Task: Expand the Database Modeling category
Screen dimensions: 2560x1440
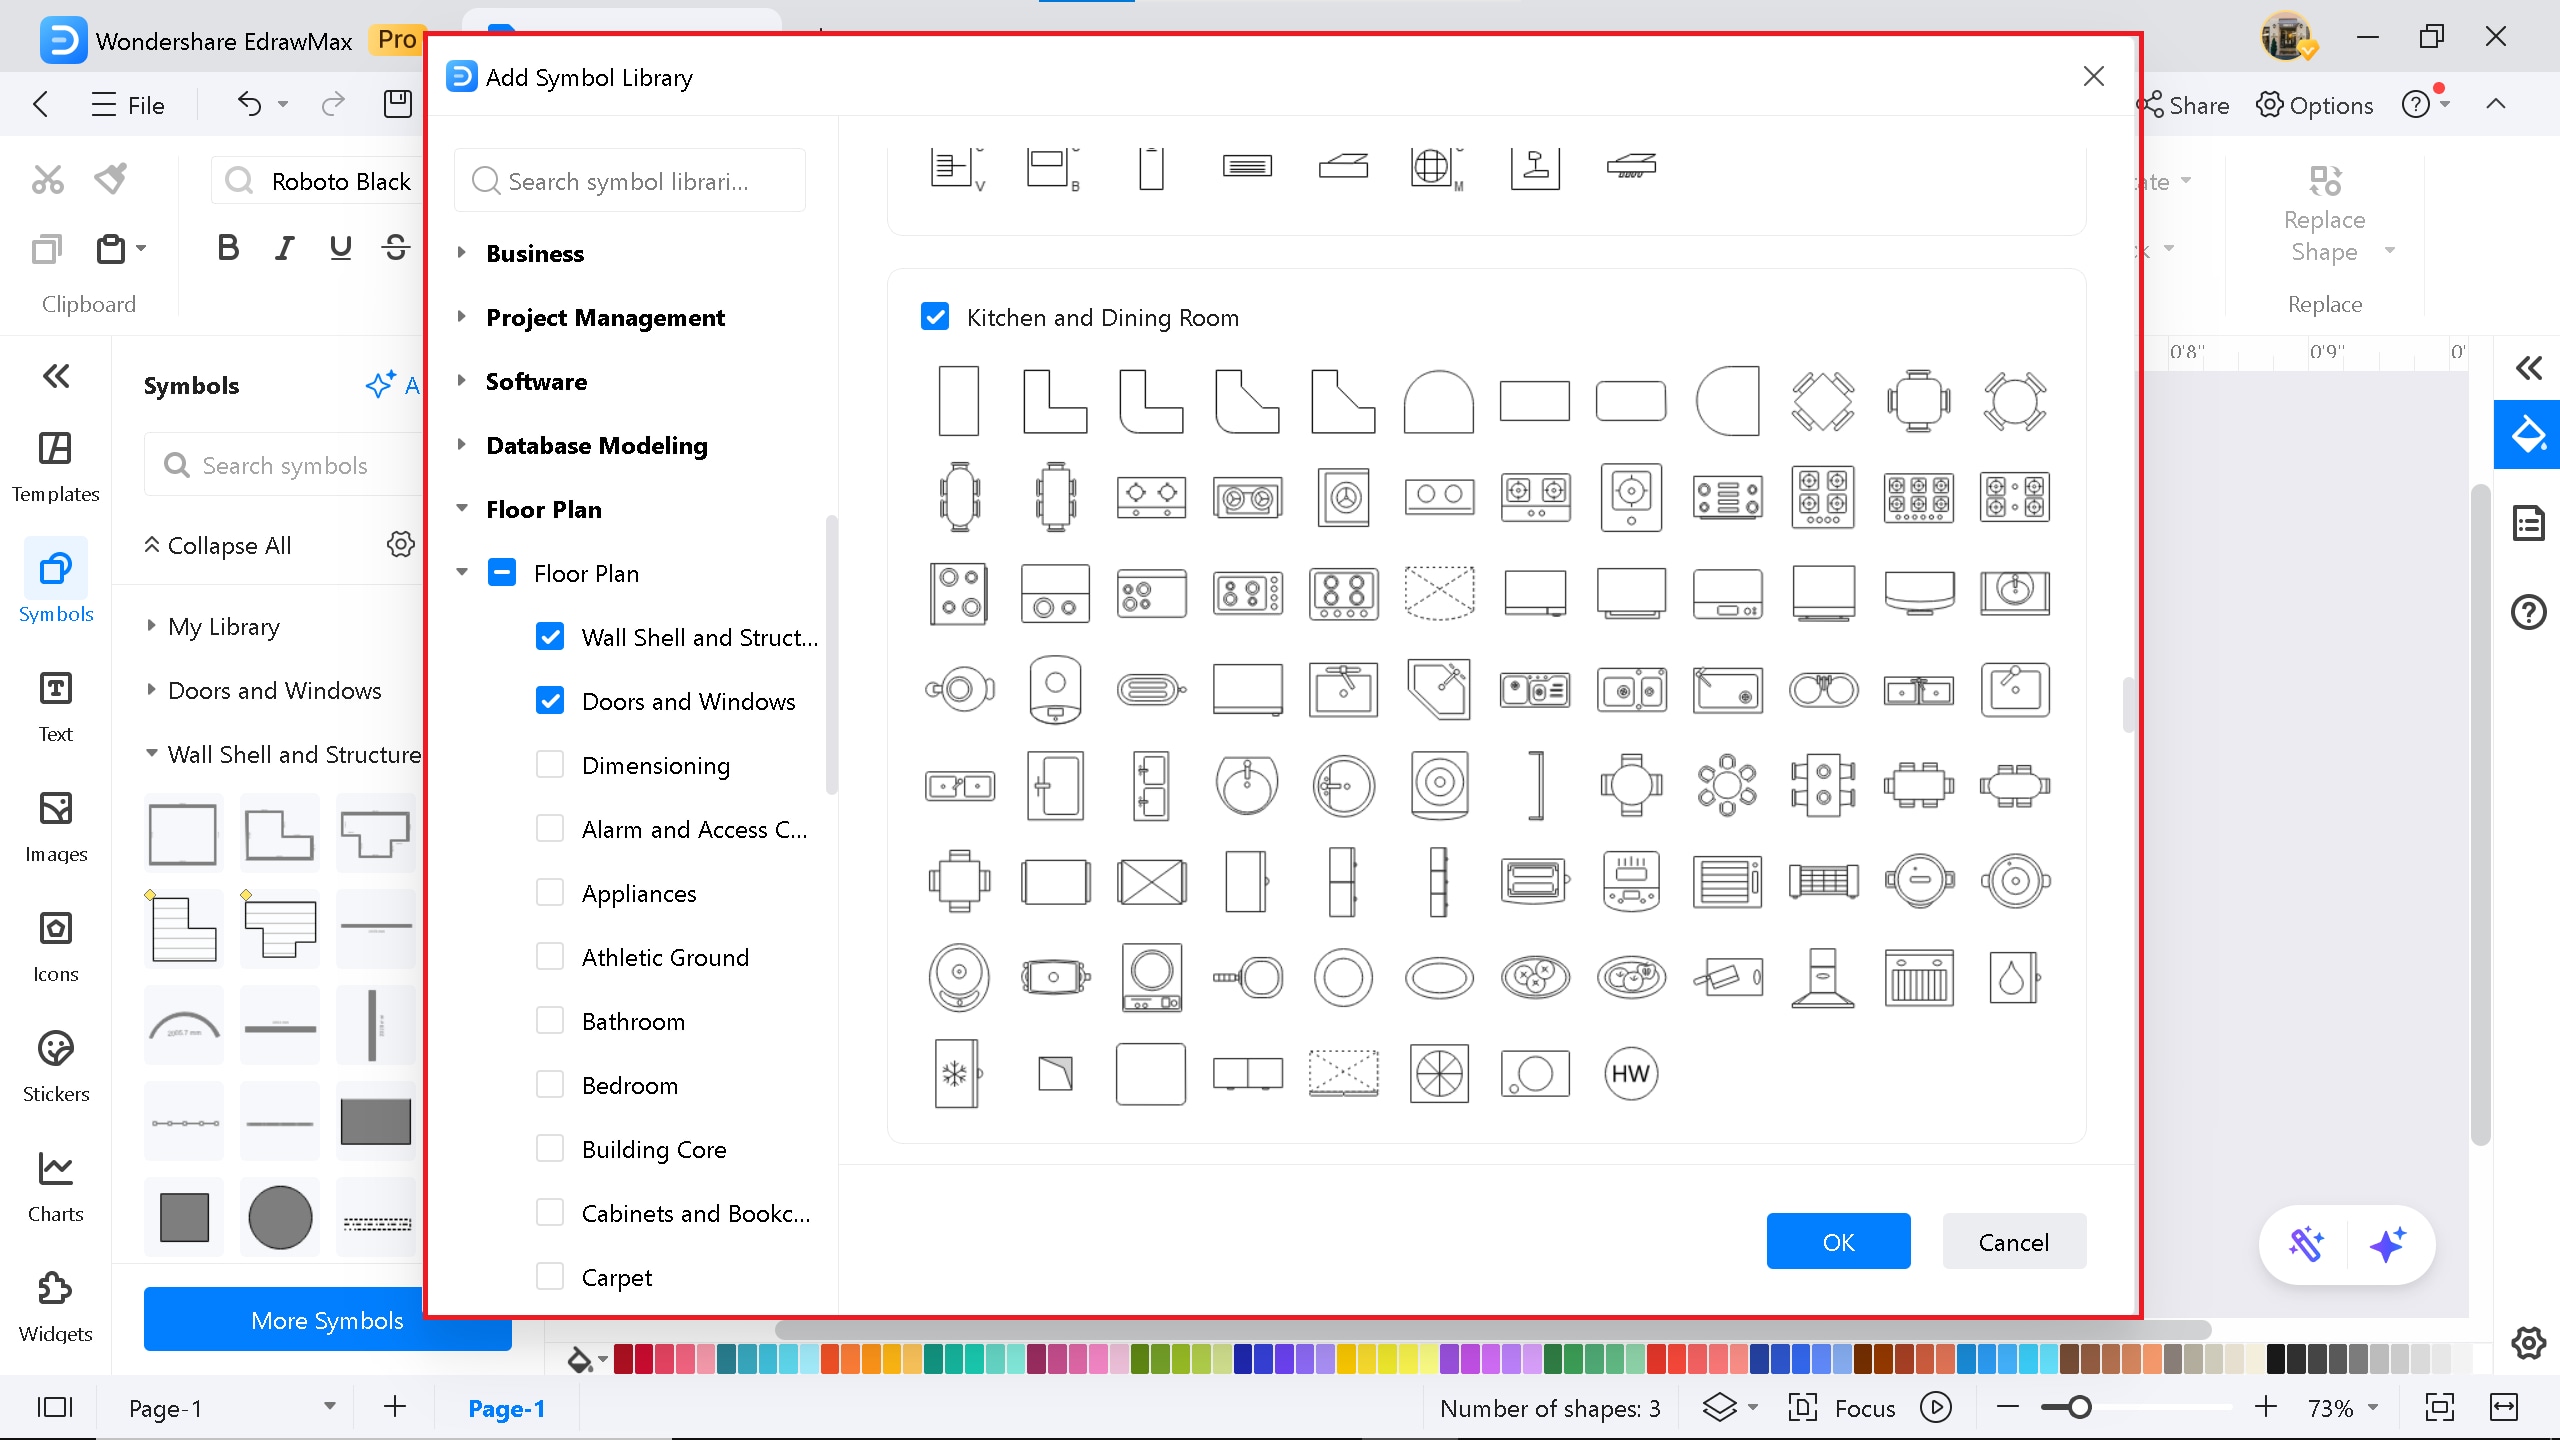Action: click(x=462, y=445)
